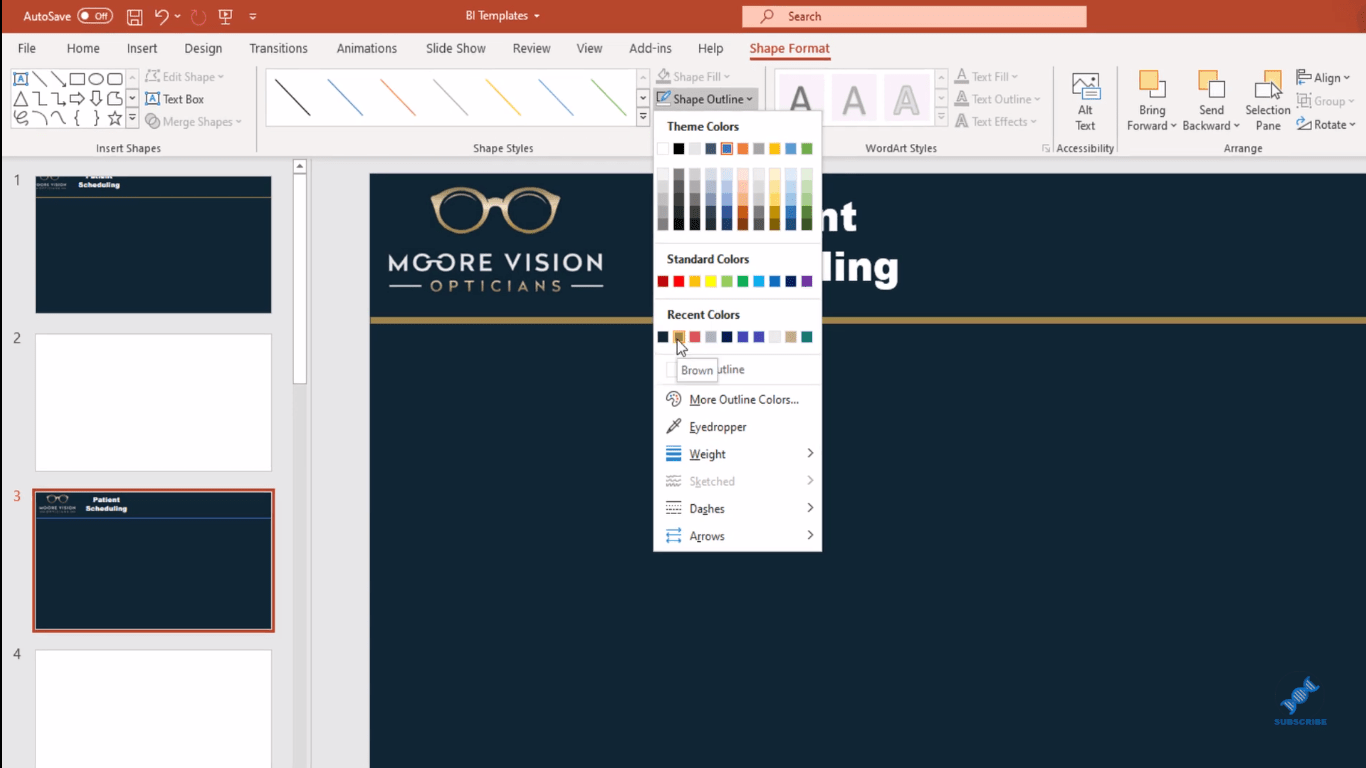Open the File tab
This screenshot has width=1366, height=768.
click(27, 48)
